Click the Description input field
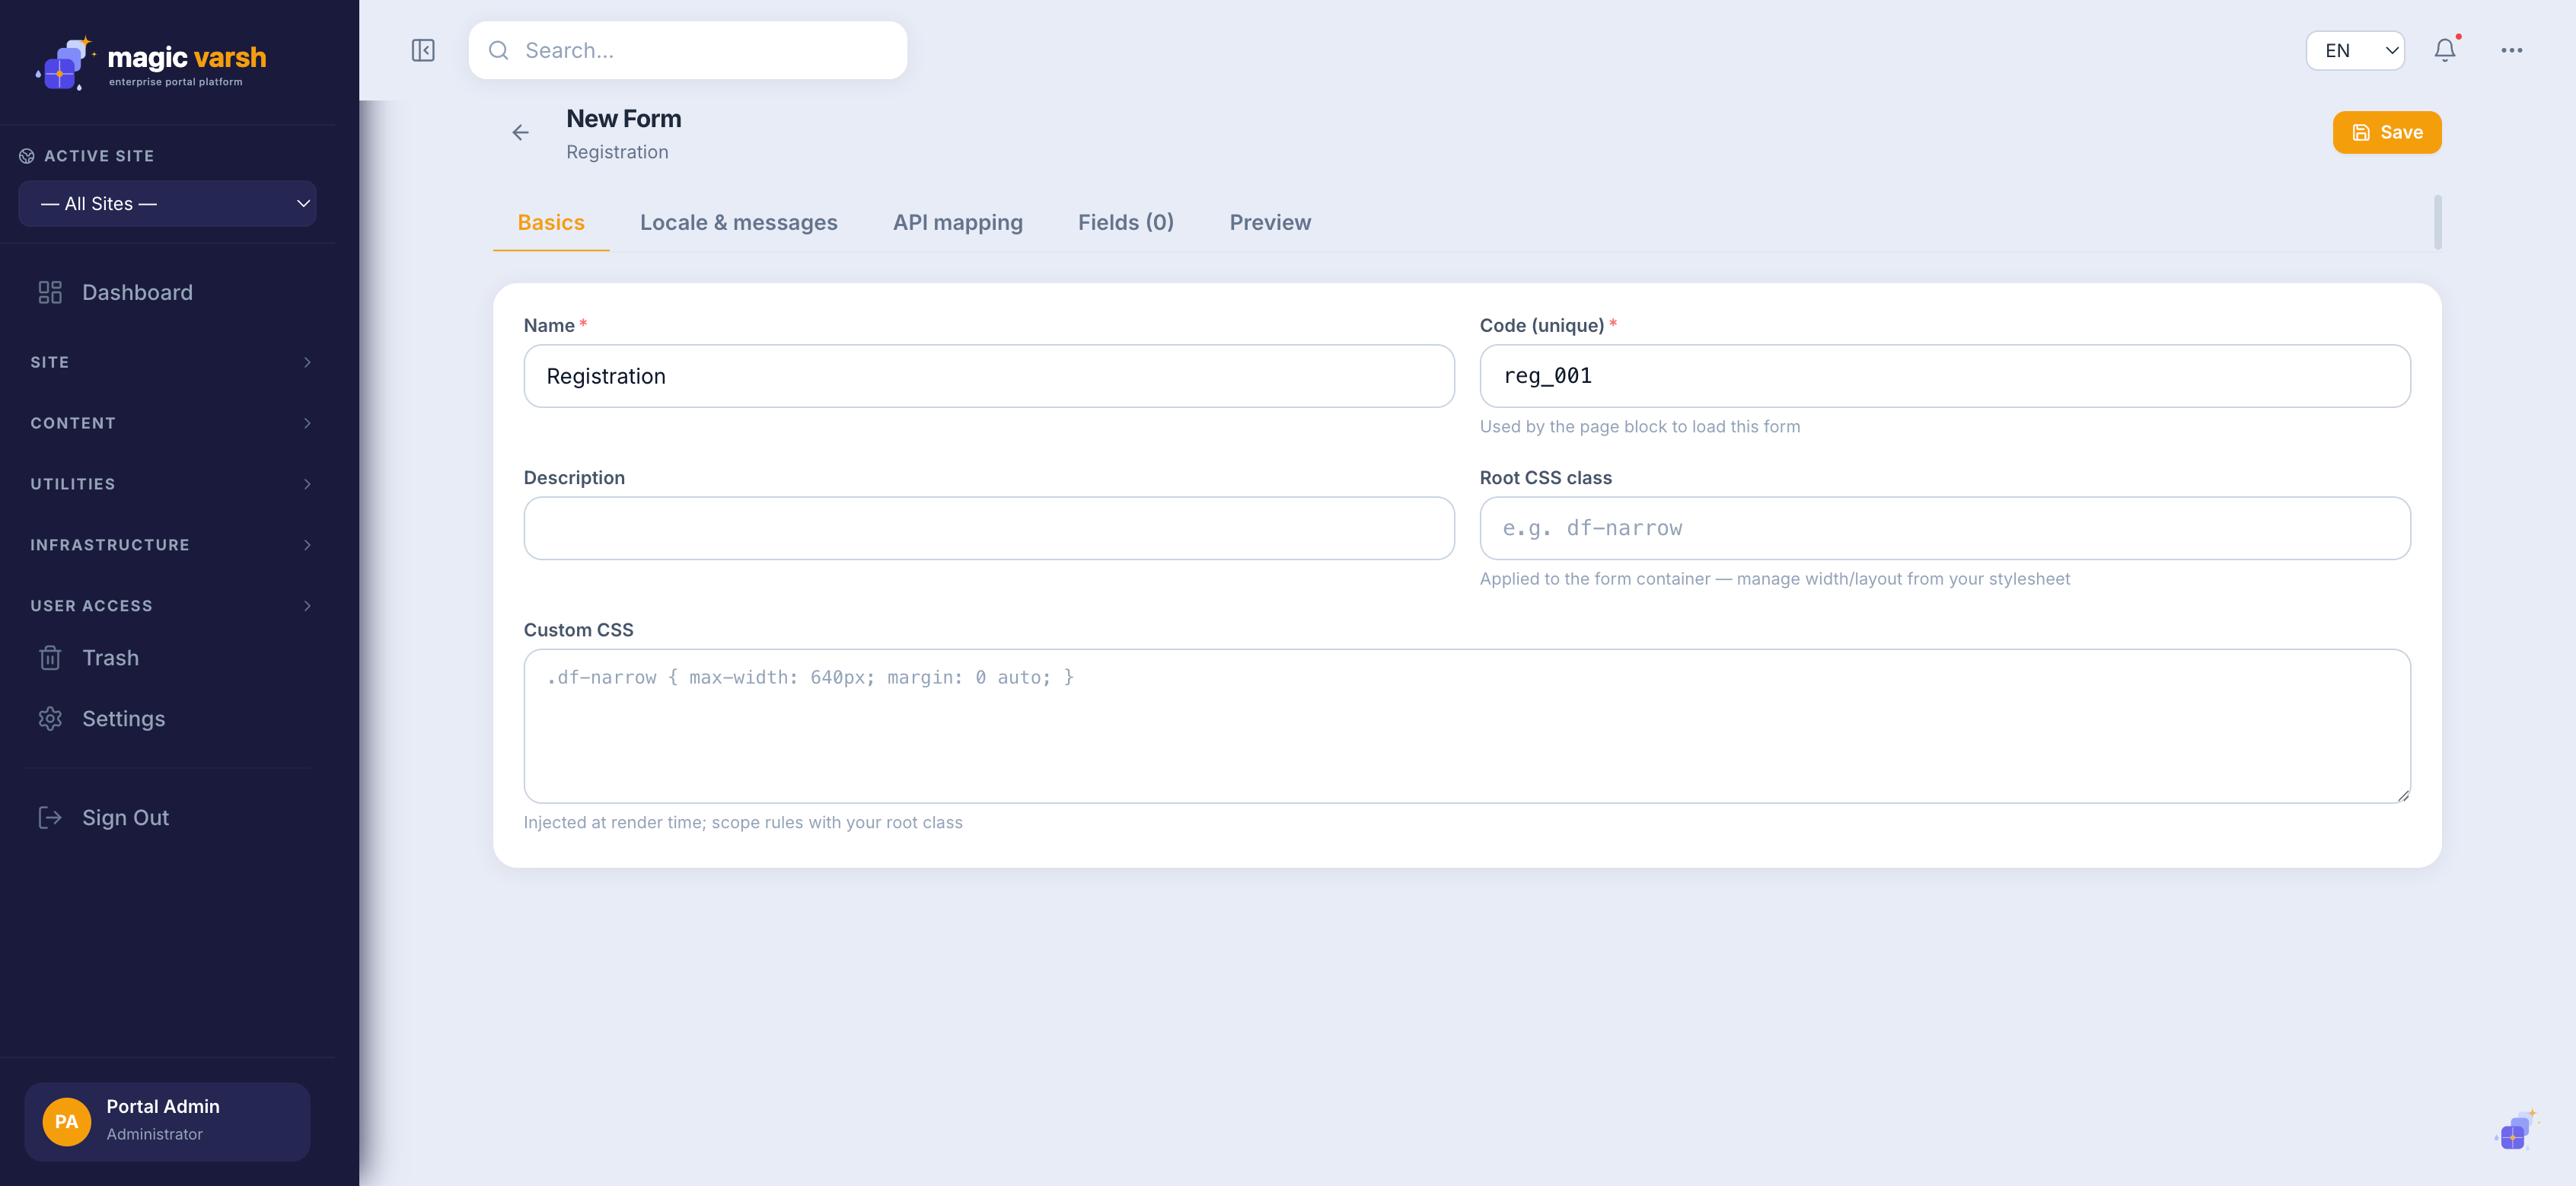Image resolution: width=2576 pixels, height=1186 pixels. coord(989,528)
